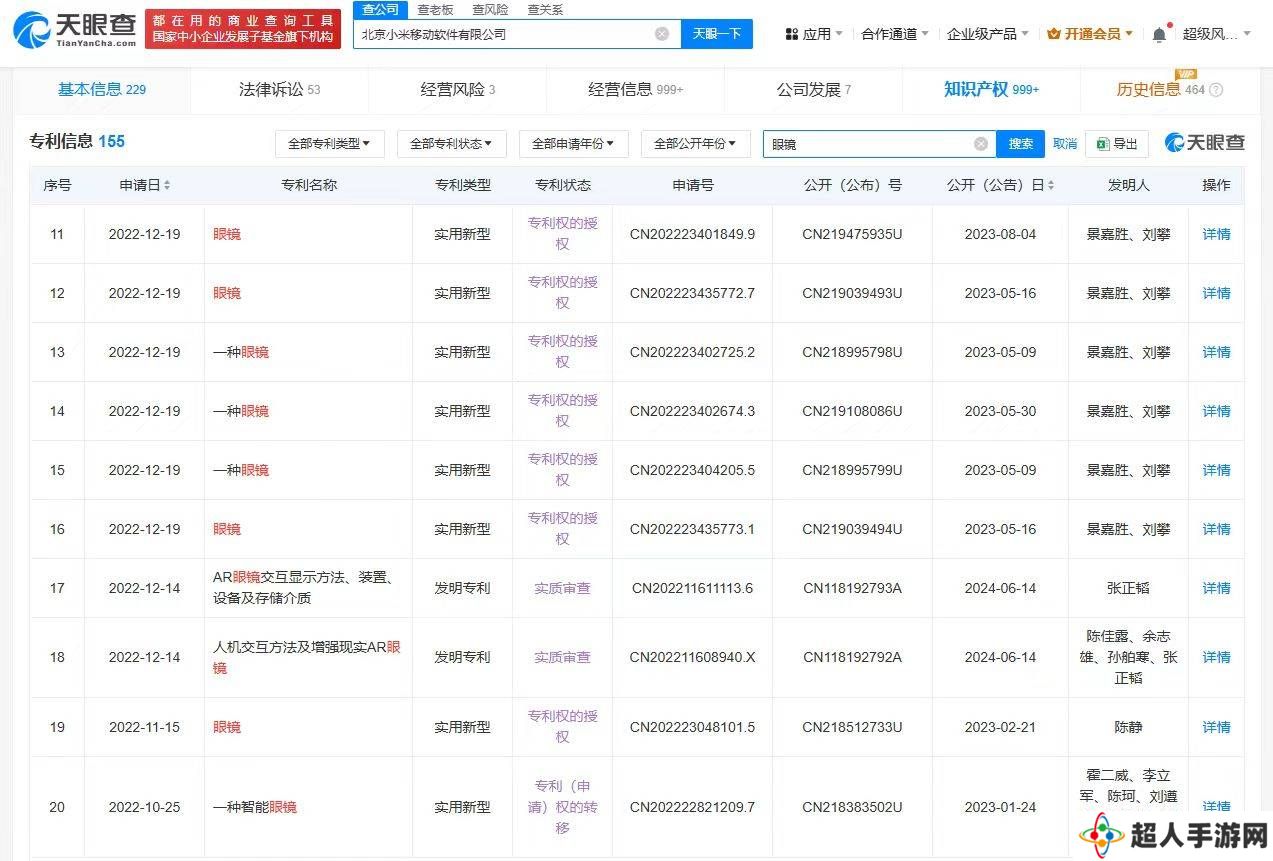The width and height of the screenshot is (1273, 861).
Task: Click help icon next to 历史信息
Action: 1216,90
